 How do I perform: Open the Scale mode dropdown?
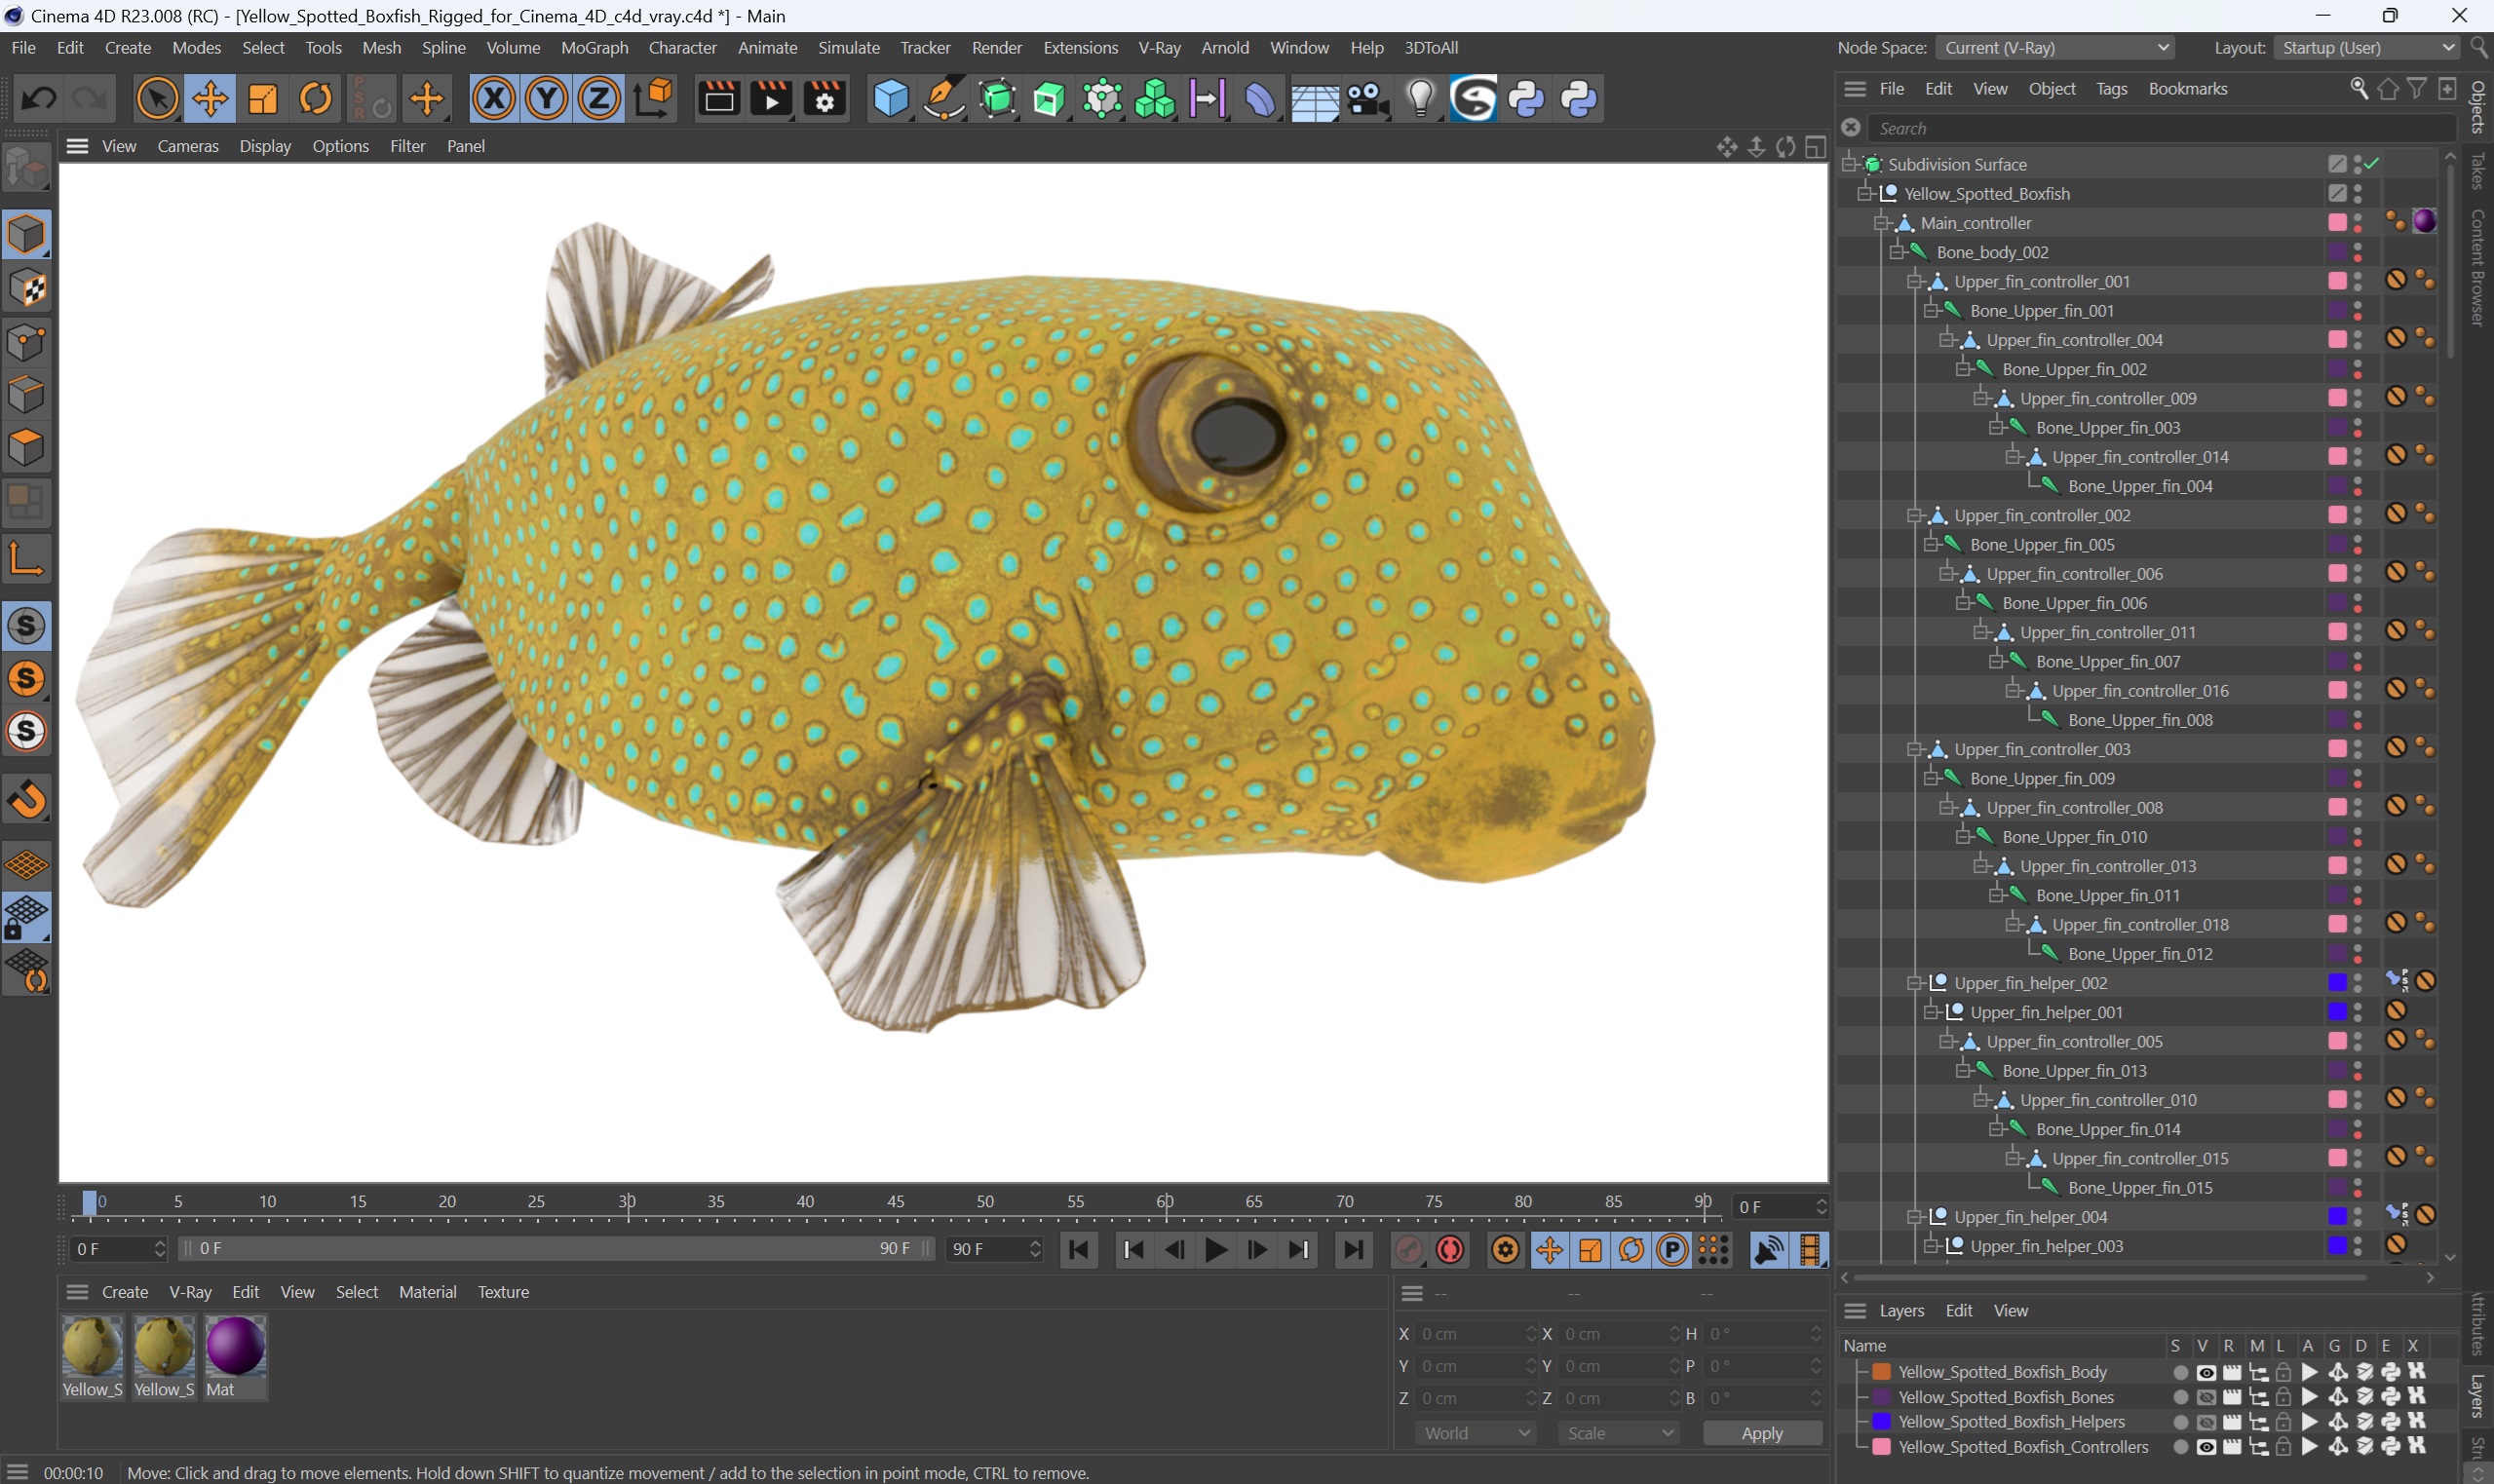(1619, 1433)
